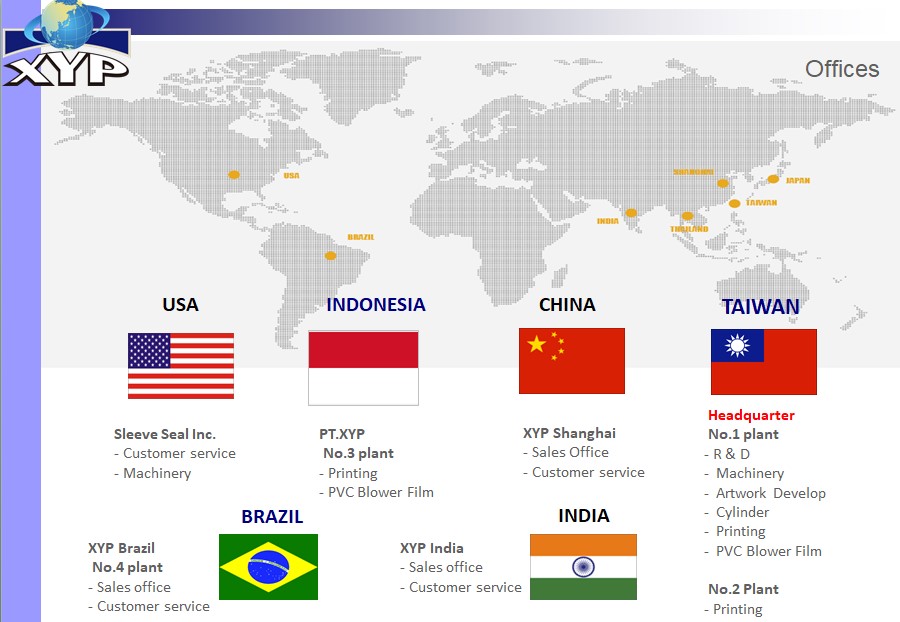Click 'Sales office' under XYP India
Image resolution: width=900 pixels, height=622 pixels.
coord(445,567)
